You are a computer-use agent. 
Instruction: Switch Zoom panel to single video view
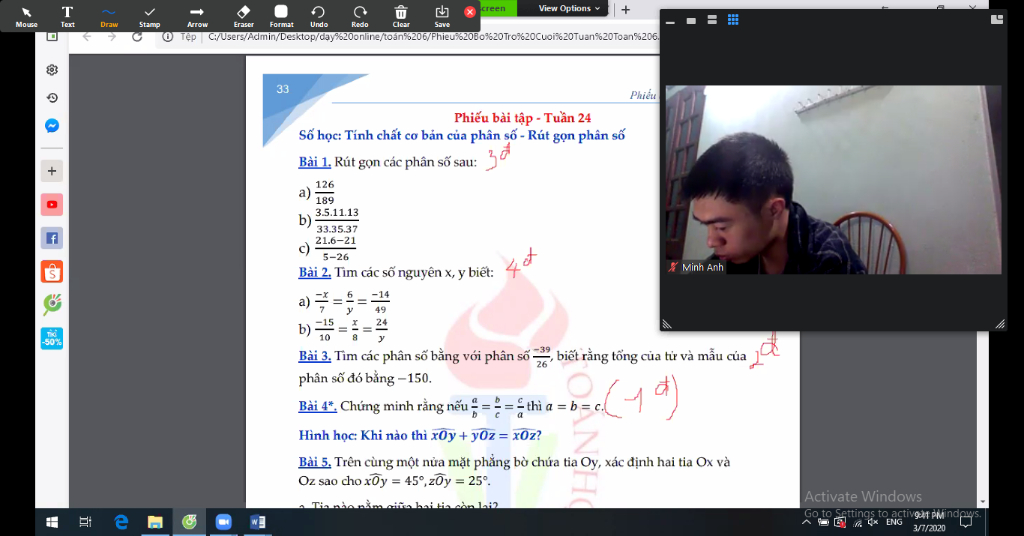pyautogui.click(x=691, y=21)
